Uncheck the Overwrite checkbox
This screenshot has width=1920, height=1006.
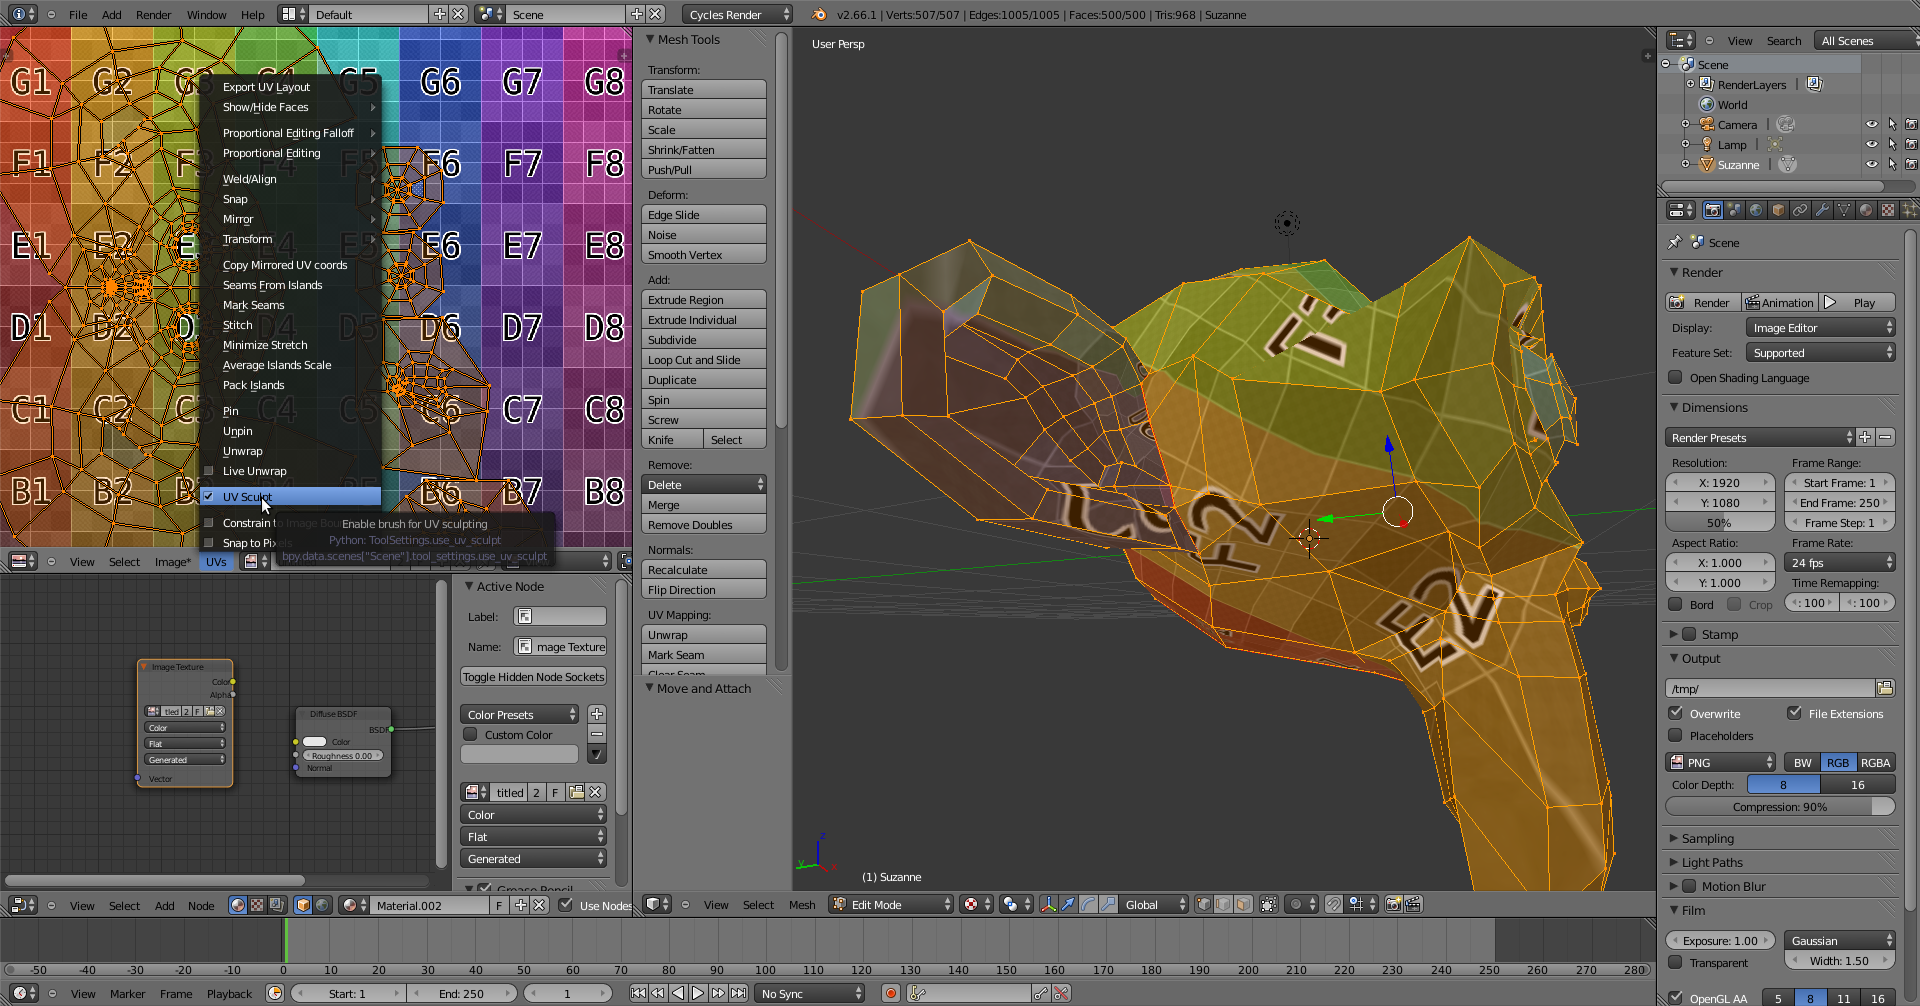click(1675, 713)
